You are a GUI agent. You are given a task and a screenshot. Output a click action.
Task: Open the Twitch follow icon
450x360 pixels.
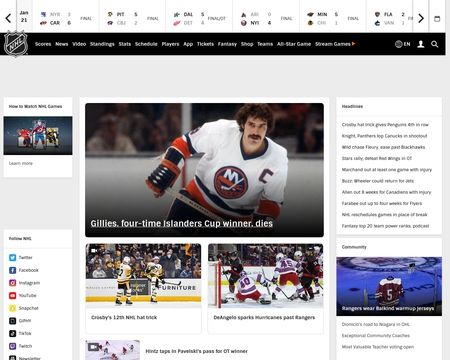[12, 346]
